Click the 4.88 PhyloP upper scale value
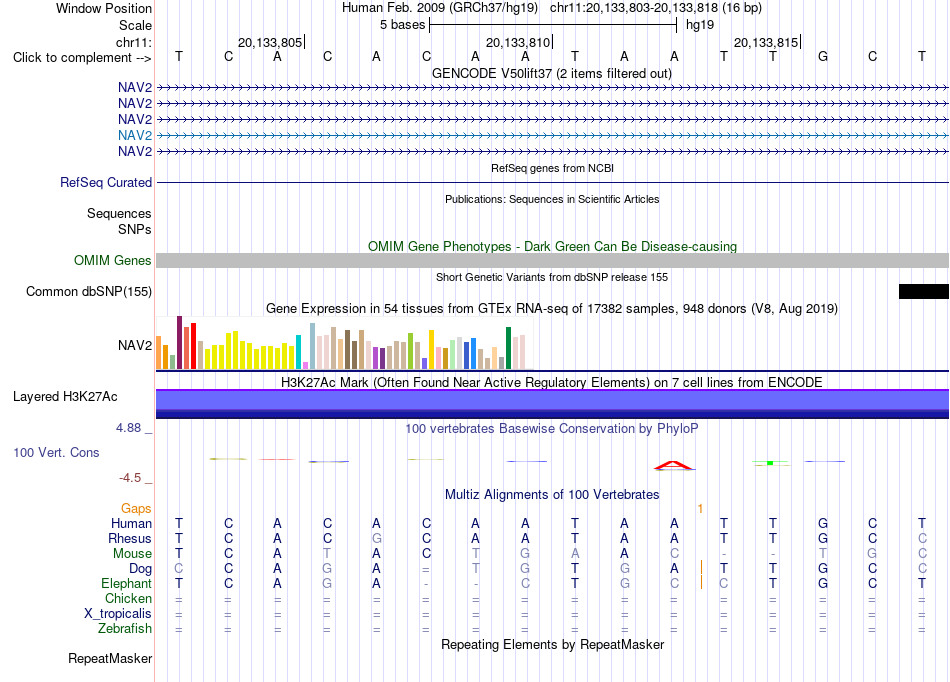 point(128,428)
